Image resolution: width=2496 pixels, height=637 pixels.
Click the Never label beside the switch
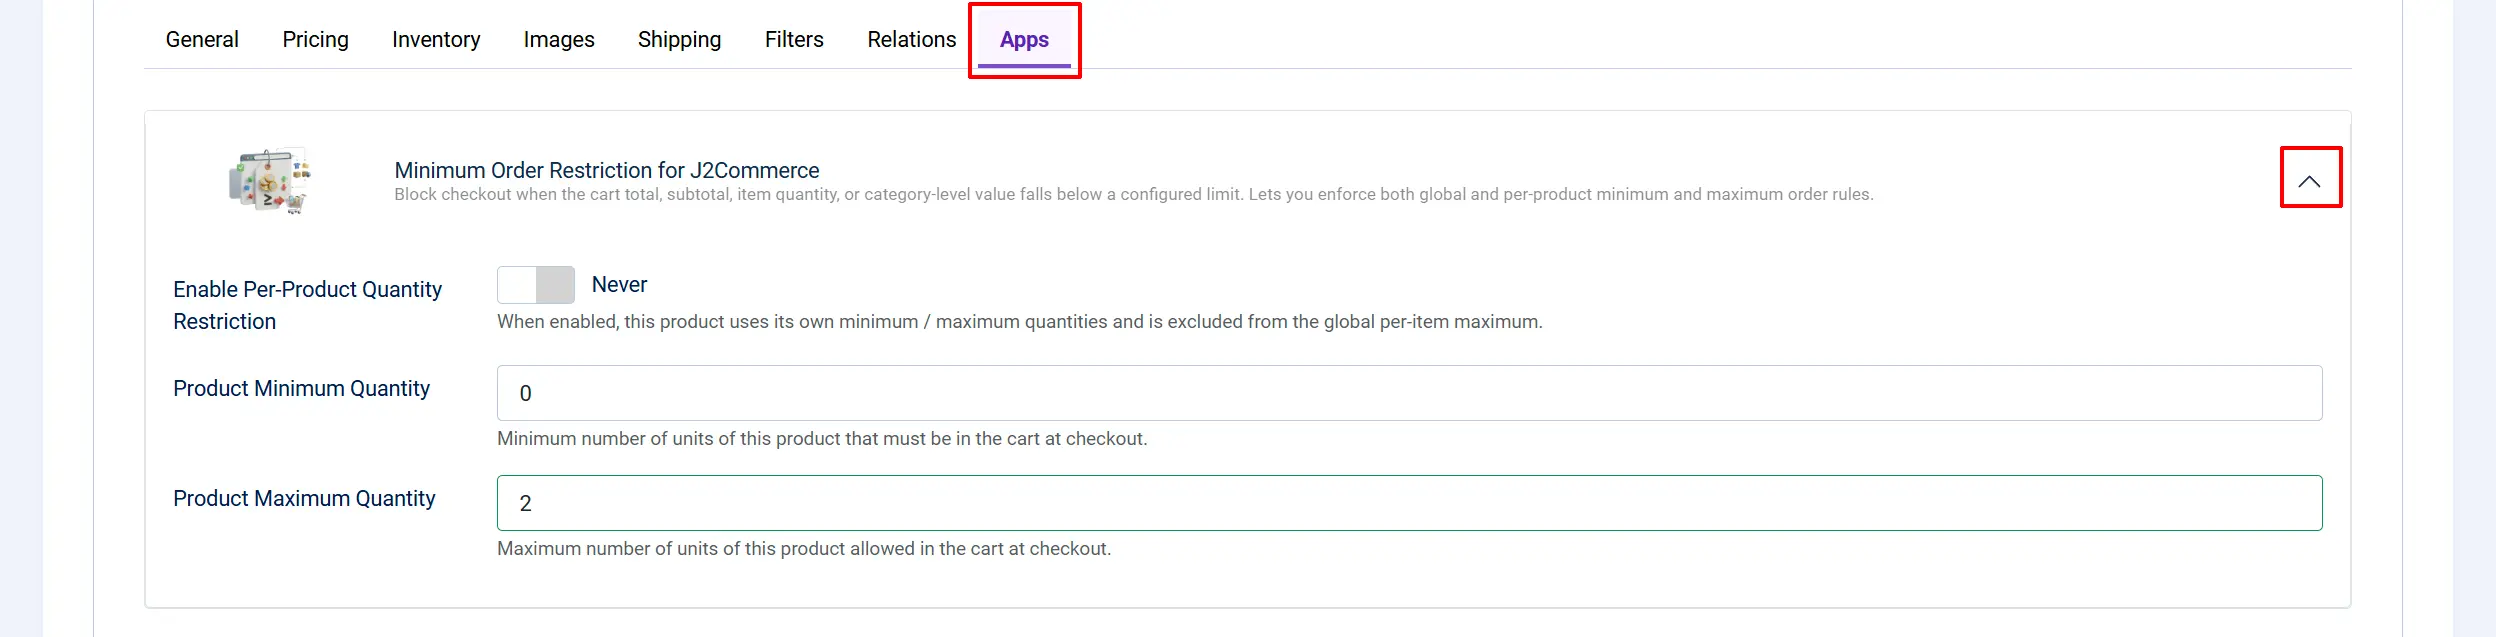tap(619, 285)
